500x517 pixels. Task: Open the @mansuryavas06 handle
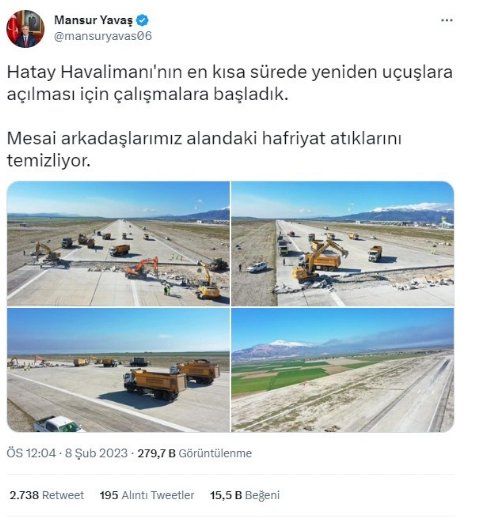click(x=103, y=36)
